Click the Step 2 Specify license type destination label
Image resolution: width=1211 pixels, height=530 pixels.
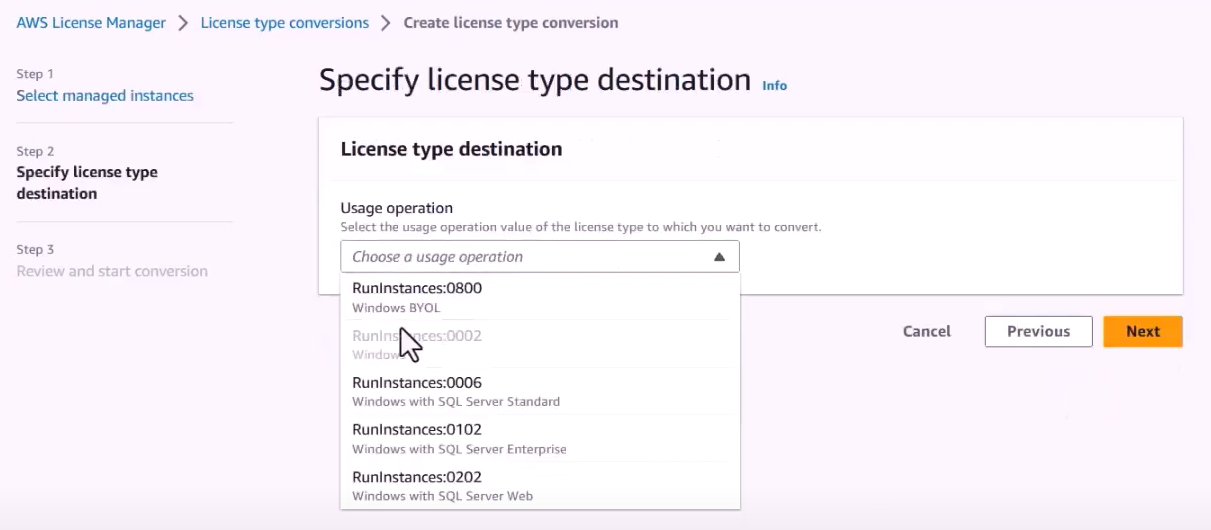(87, 183)
